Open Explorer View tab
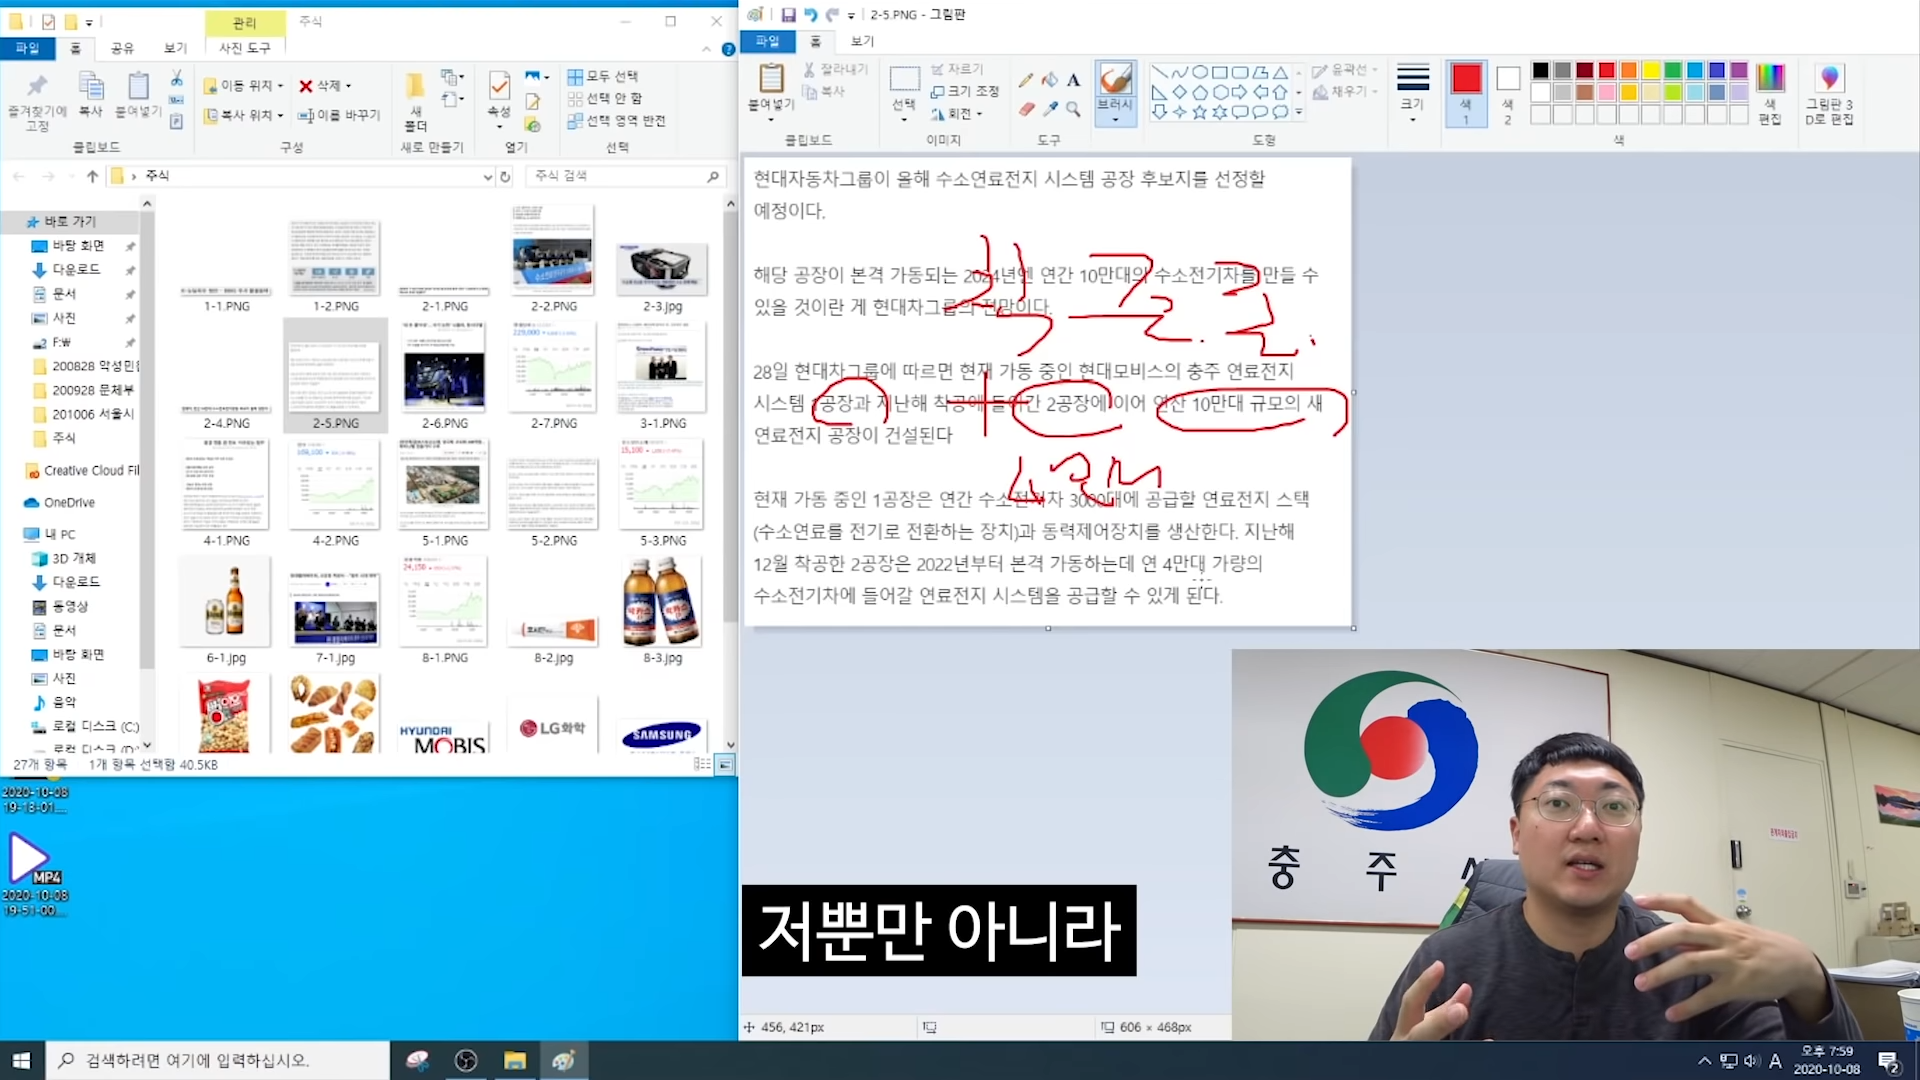 [175, 48]
